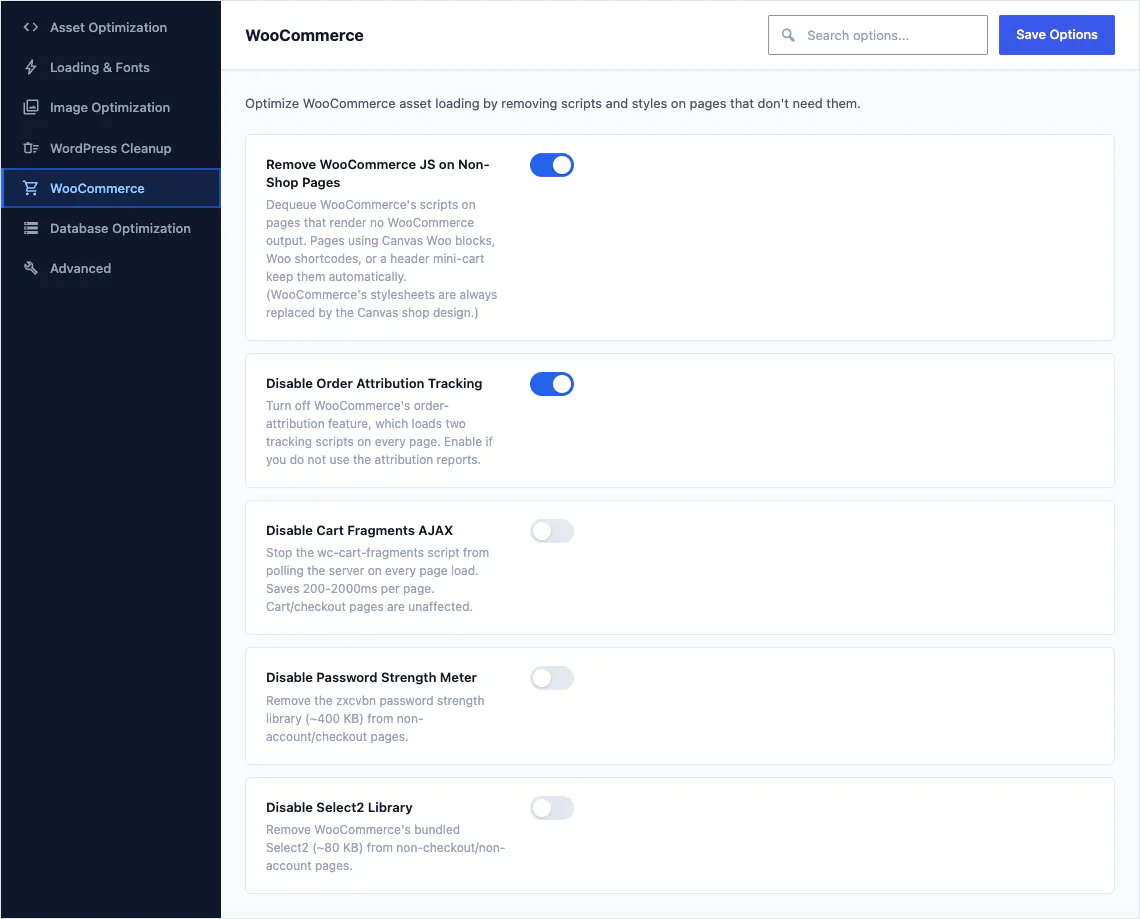
Task: Click the WordPress Cleanup icon in the sidebar
Action: [x=31, y=148]
